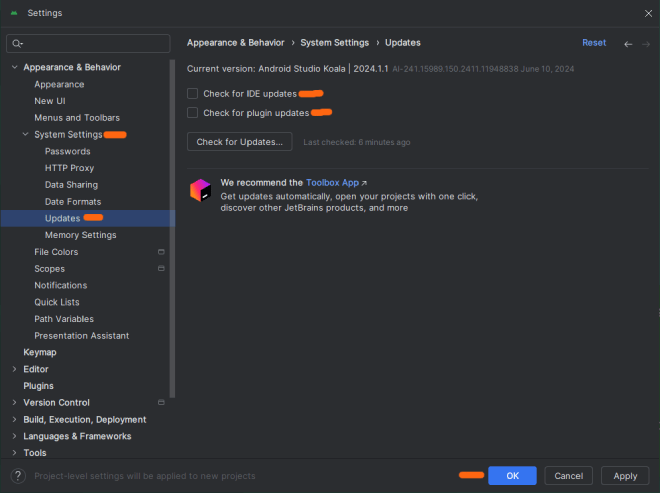This screenshot has width=660, height=493.
Task: Click the System Settings tree label
Action: [68, 134]
